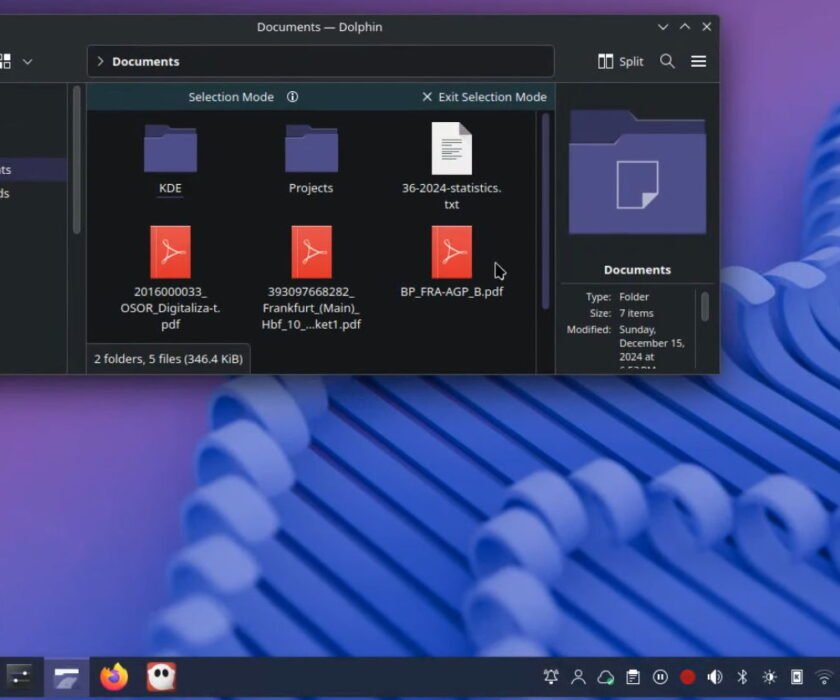The height and width of the screenshot is (700, 840).
Task: Exit Selection Mode
Action: coord(484,97)
